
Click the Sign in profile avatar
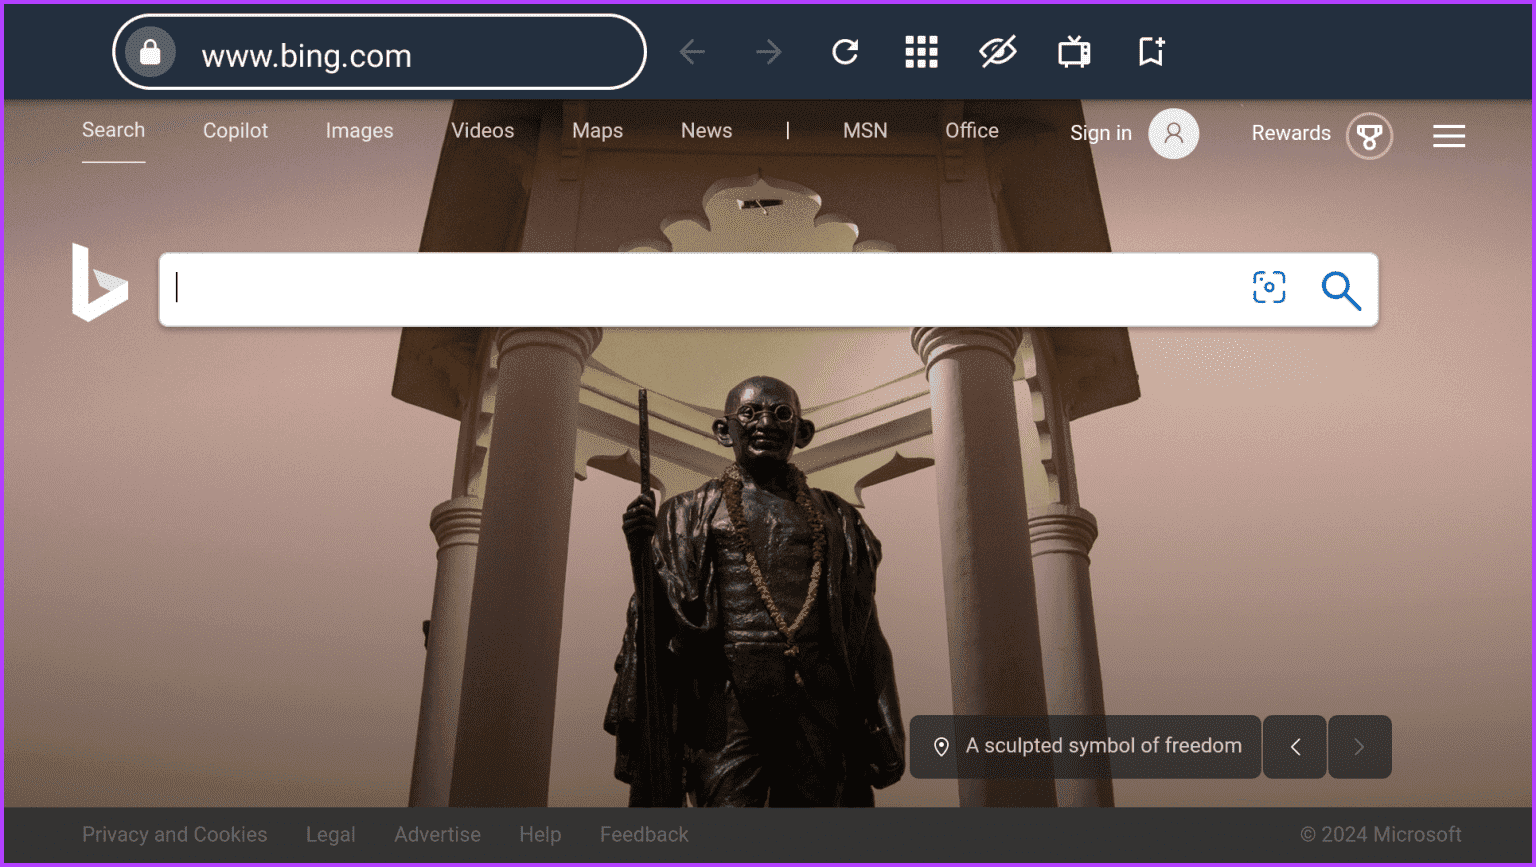(x=1173, y=134)
